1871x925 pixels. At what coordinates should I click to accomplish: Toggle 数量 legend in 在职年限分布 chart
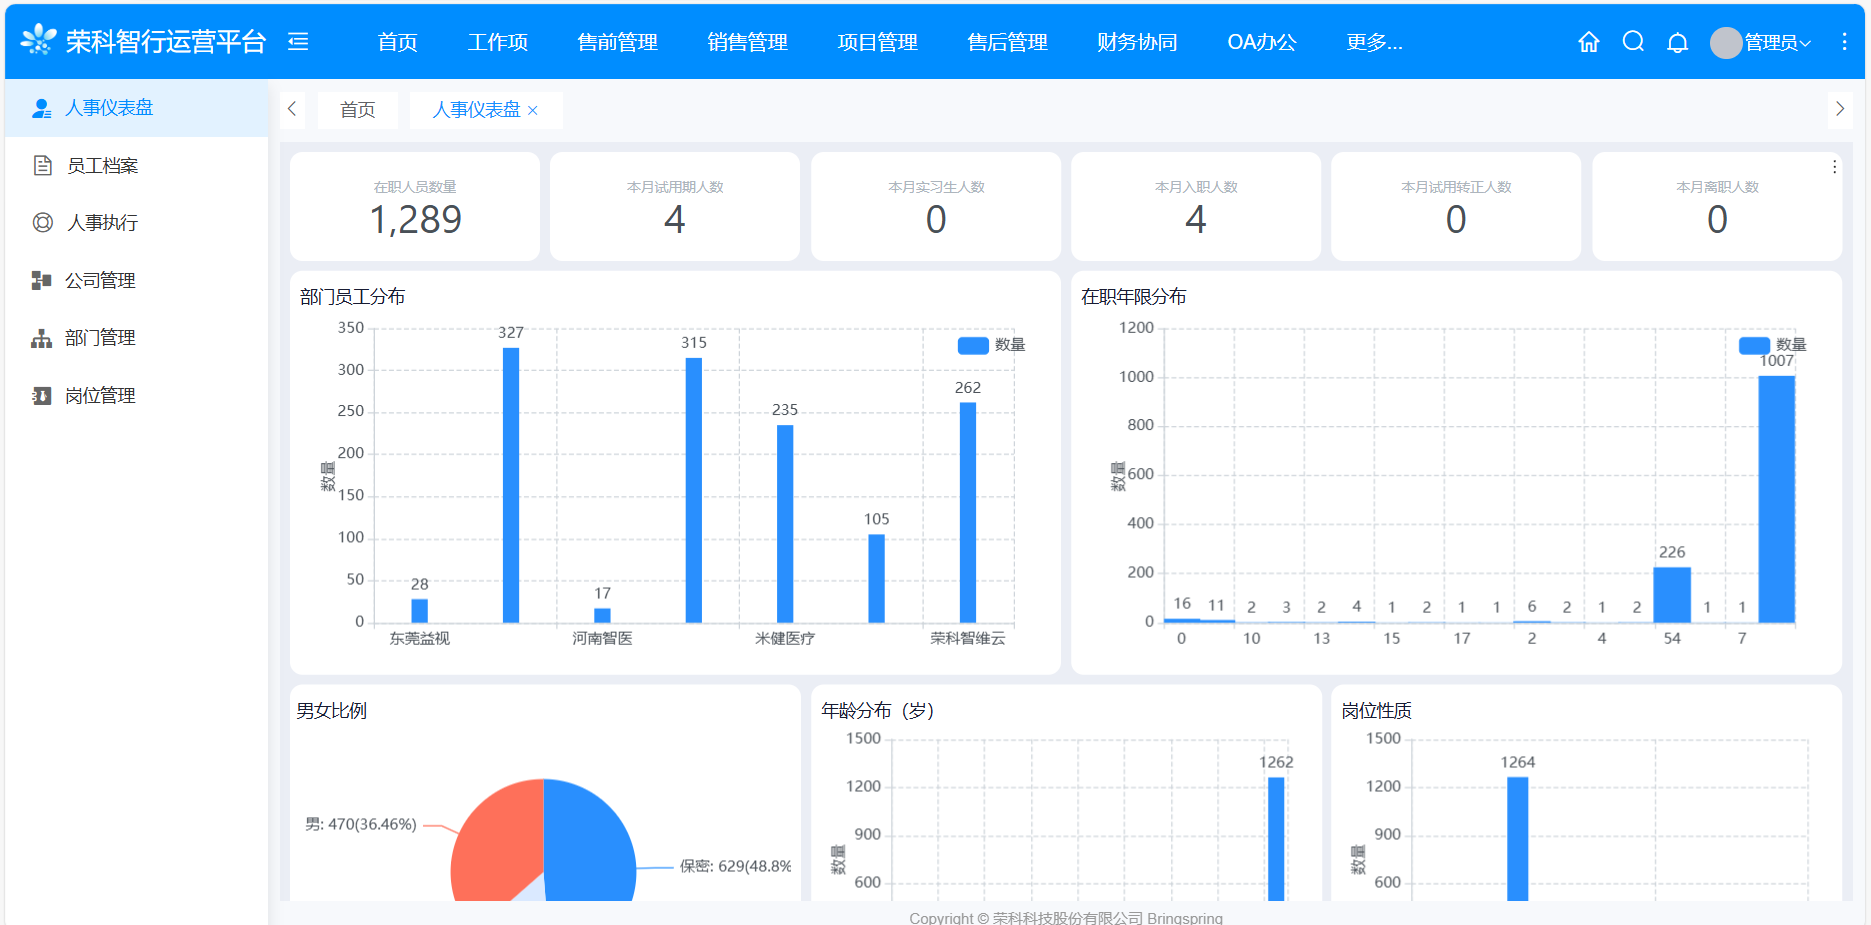pos(1772,345)
